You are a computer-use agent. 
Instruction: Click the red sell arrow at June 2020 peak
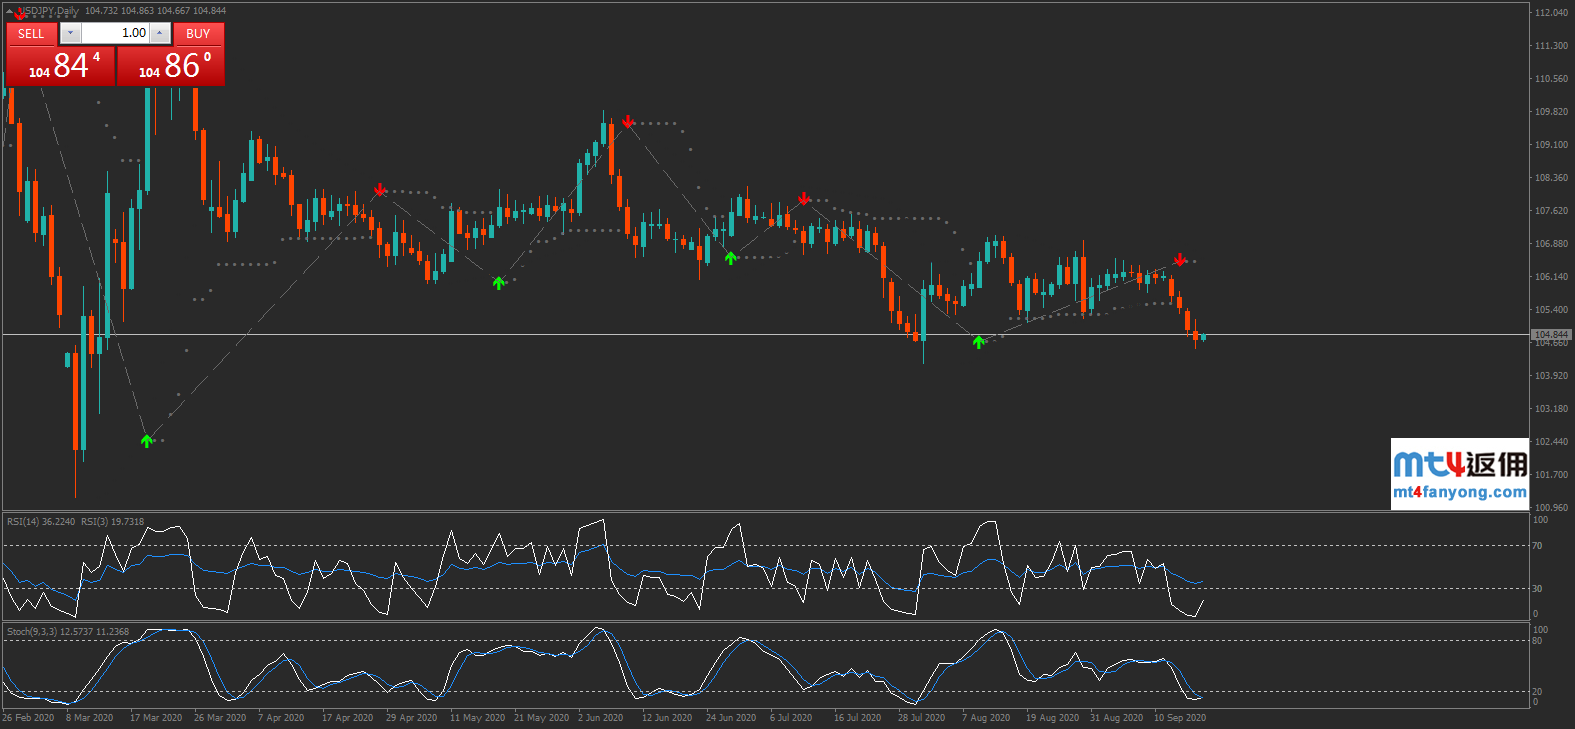click(627, 122)
